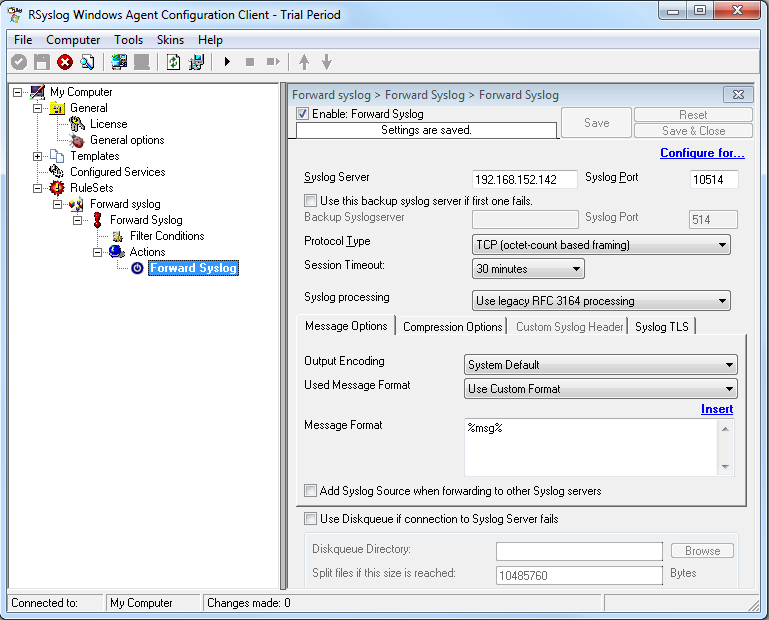Expand the Templates tree node
The height and width of the screenshot is (620, 769).
[37, 156]
